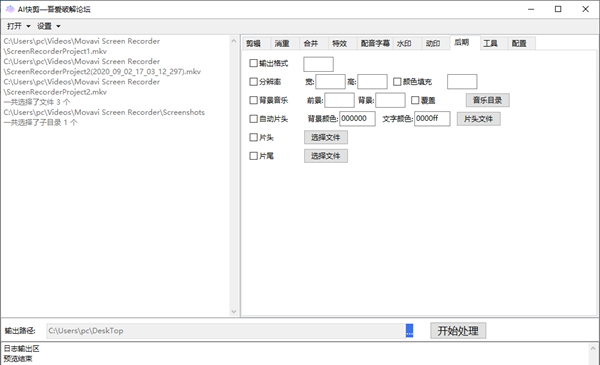Tick the 颜色填充 checkbox
Viewport: 600px width, 365px height.
pos(397,81)
